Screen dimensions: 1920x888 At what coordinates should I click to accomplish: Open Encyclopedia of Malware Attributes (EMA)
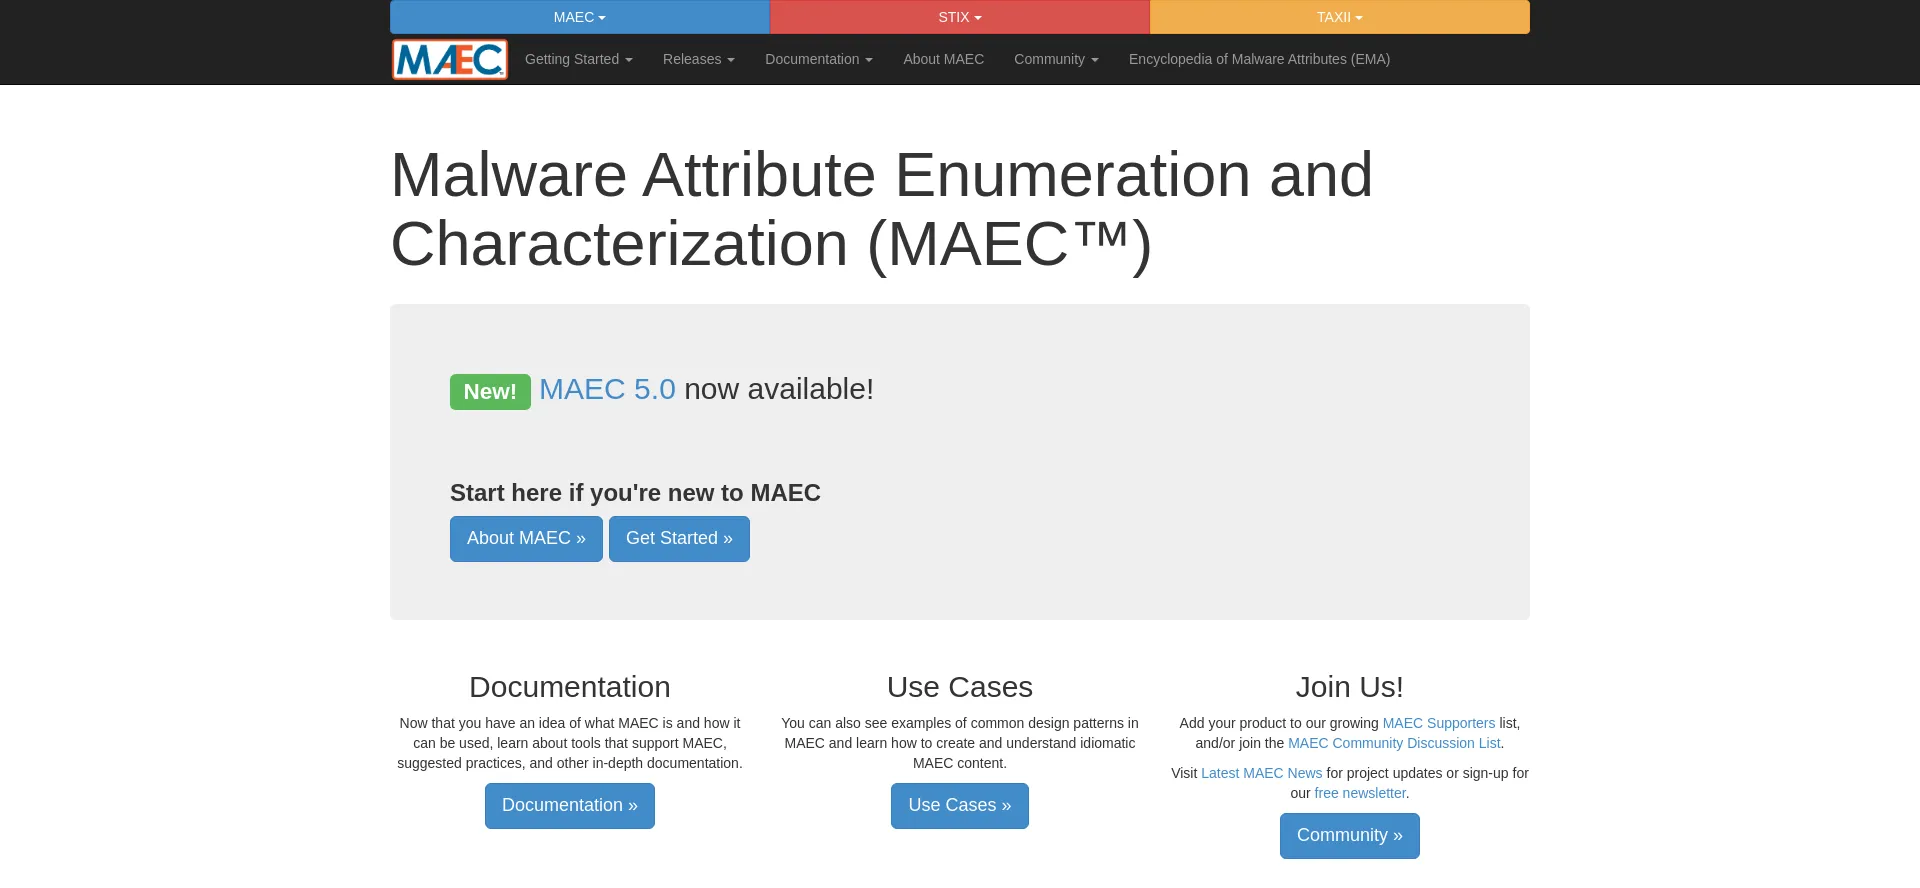[1259, 59]
